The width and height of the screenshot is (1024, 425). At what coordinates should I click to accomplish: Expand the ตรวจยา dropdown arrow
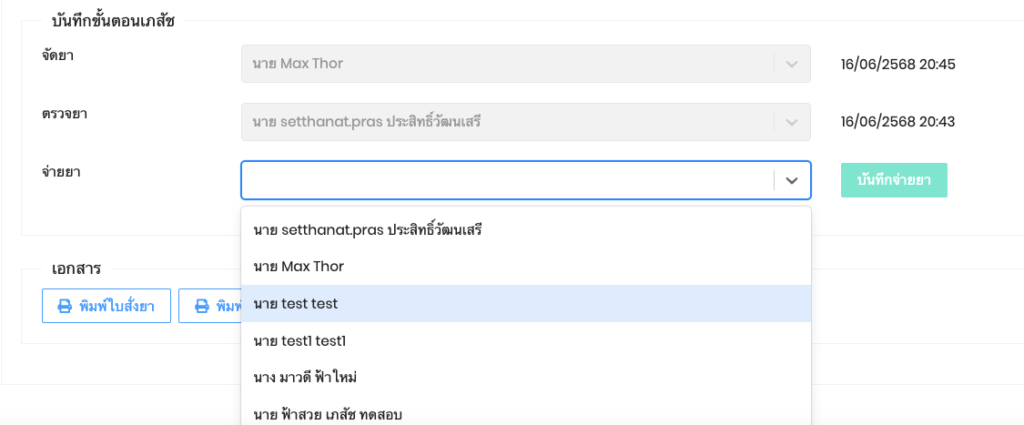tap(792, 122)
